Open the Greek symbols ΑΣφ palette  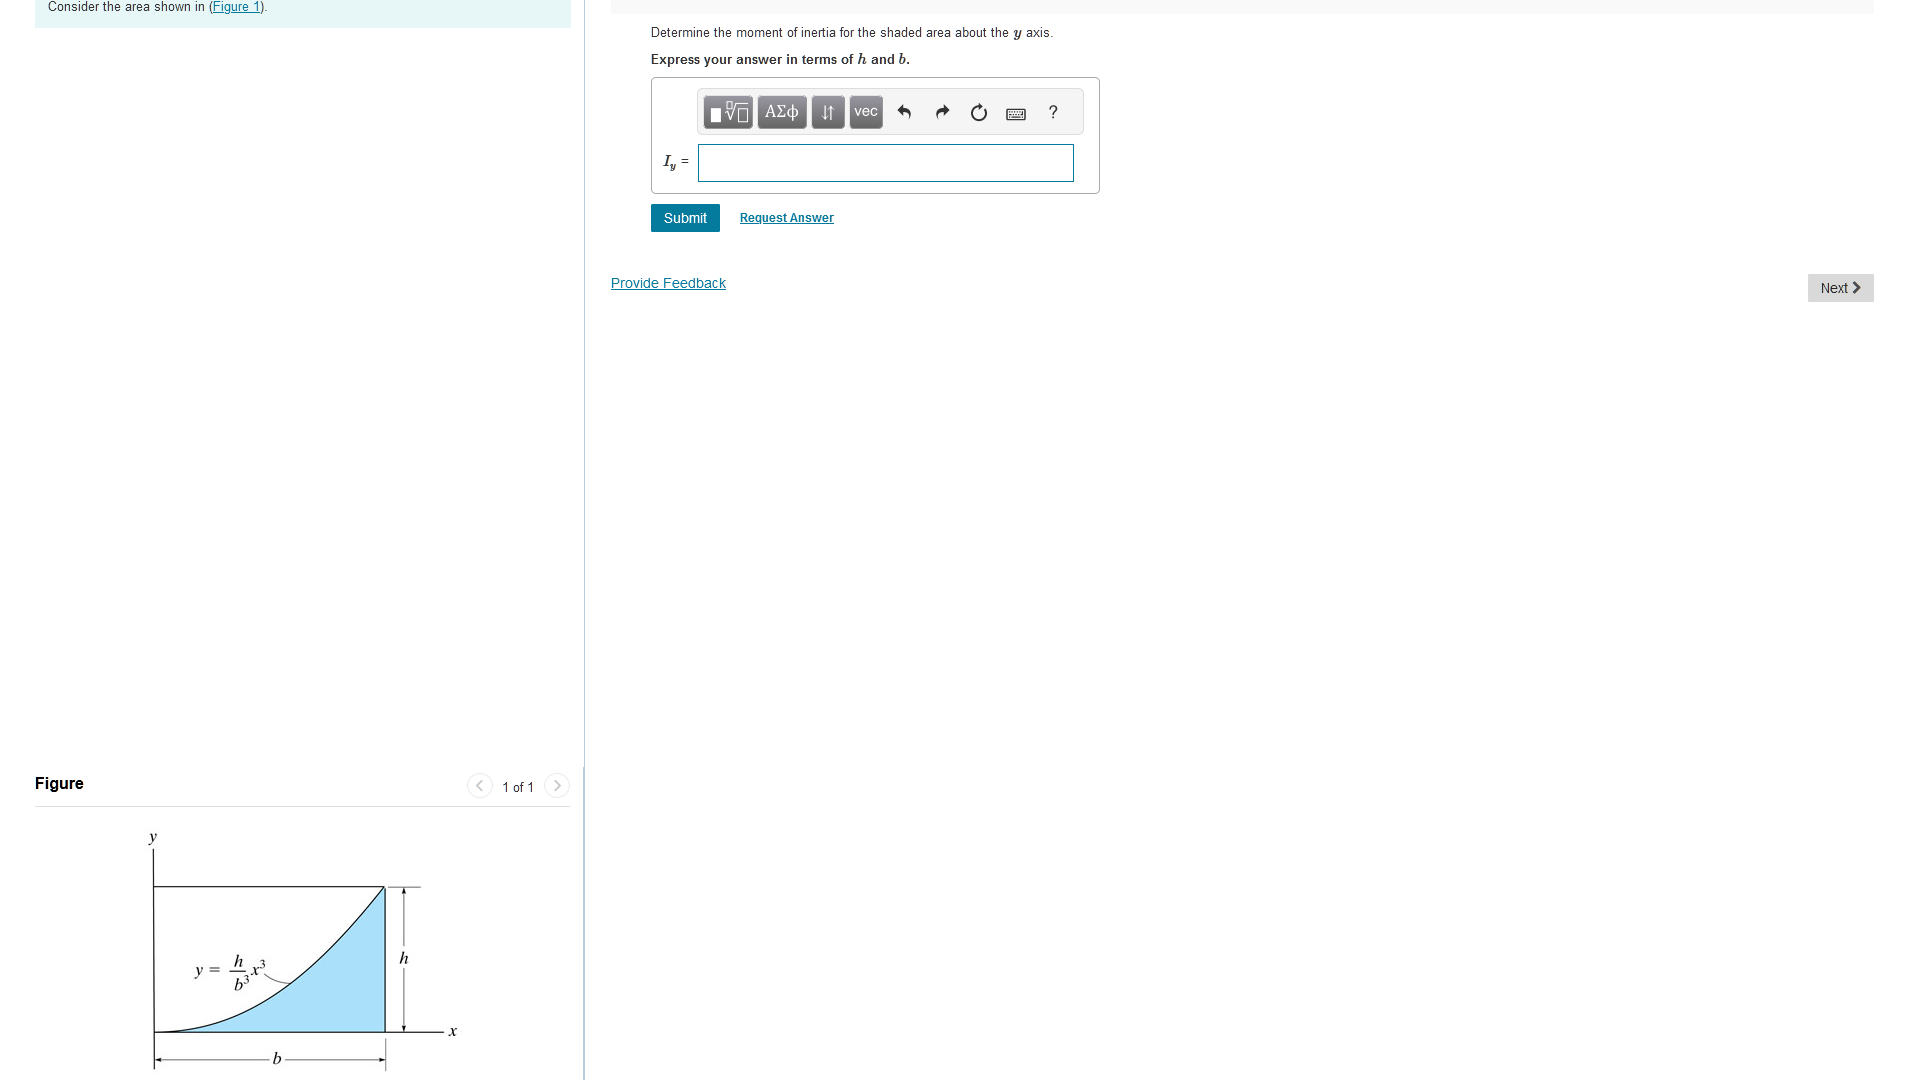coord(781,112)
